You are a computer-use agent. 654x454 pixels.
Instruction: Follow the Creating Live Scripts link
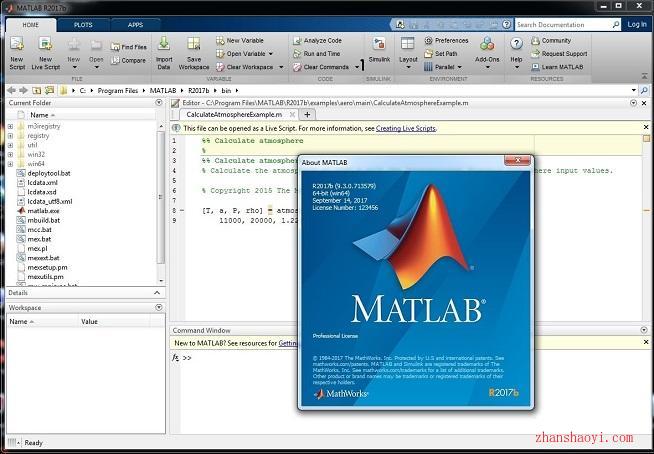(405, 129)
